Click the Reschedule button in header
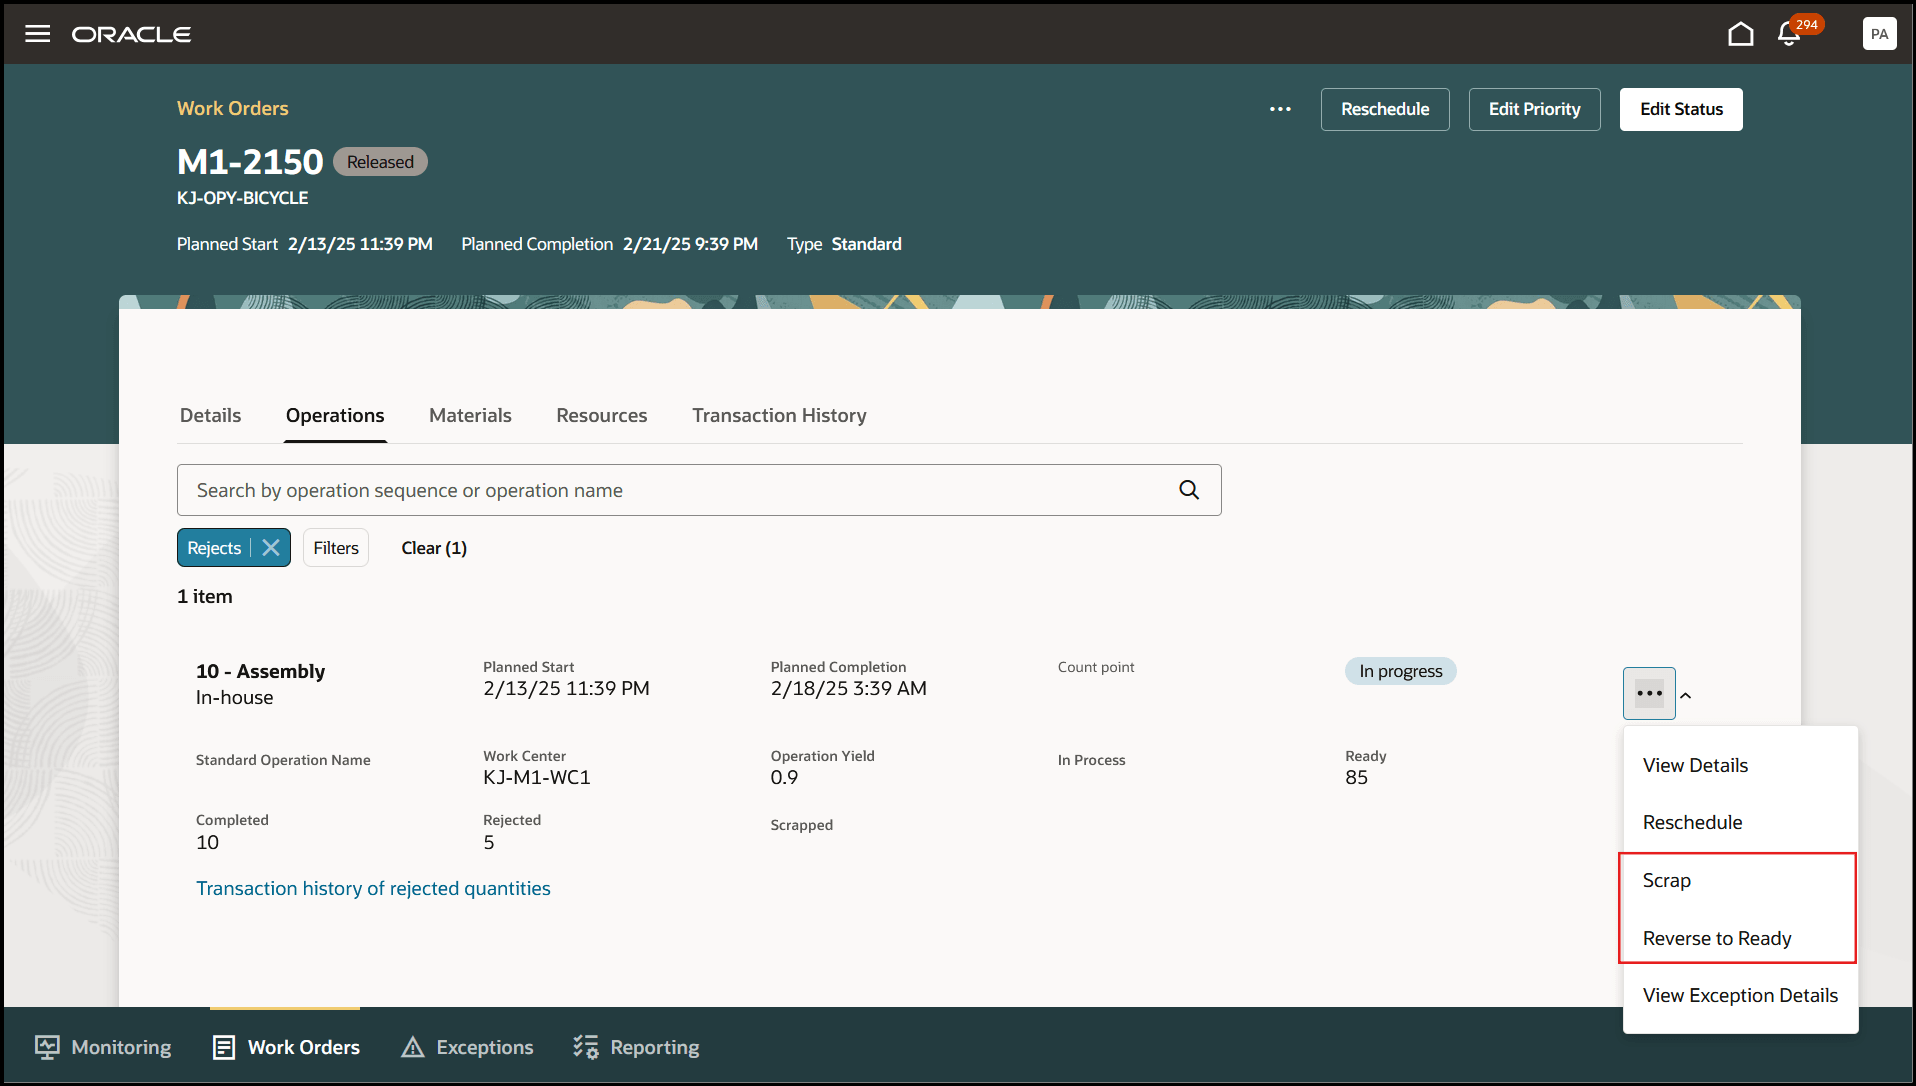The width and height of the screenshot is (1916, 1086). [x=1385, y=109]
